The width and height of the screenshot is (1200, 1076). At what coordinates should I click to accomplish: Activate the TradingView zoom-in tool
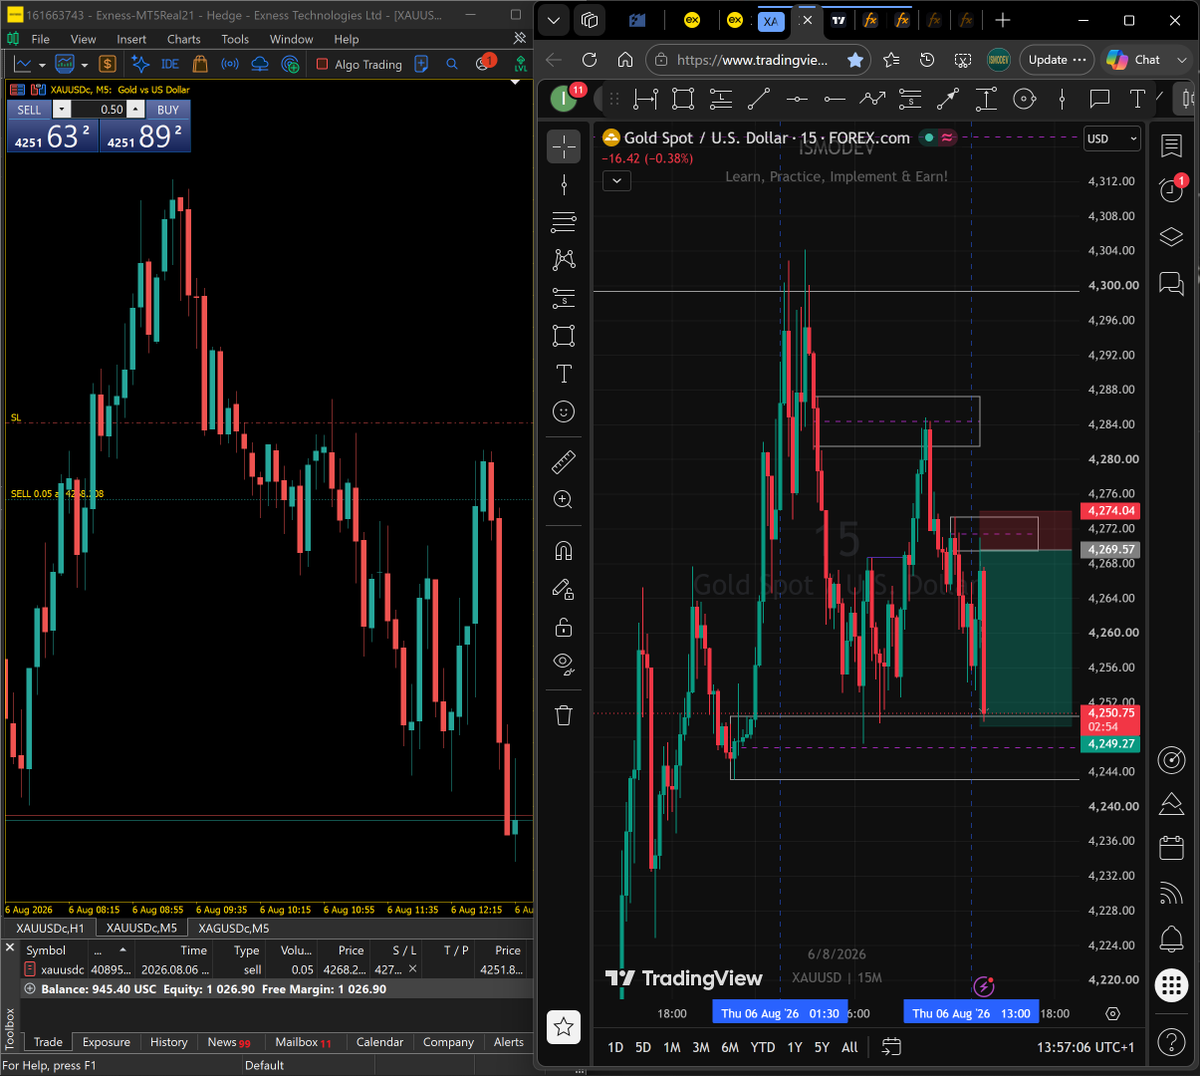(x=564, y=500)
